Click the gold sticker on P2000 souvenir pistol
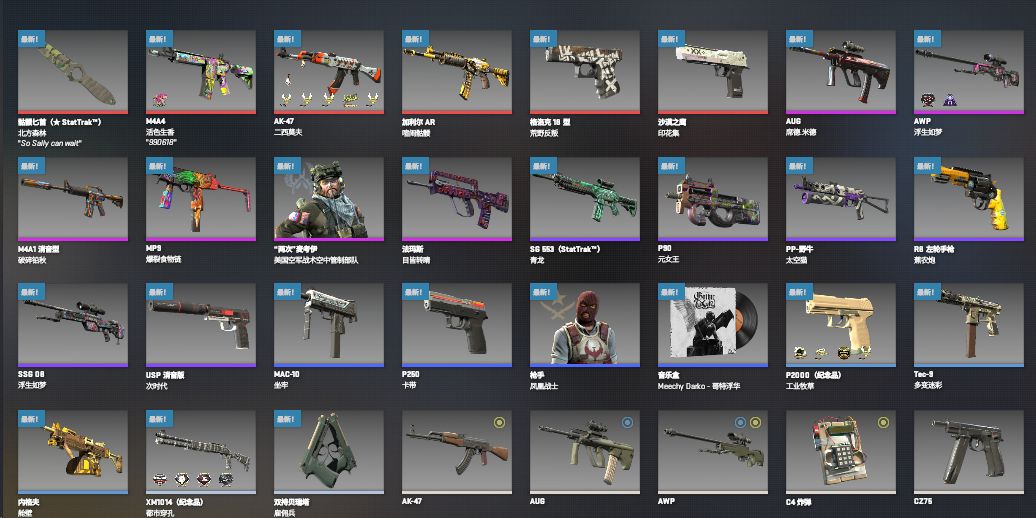This screenshot has width=1036, height=518. tap(843, 353)
